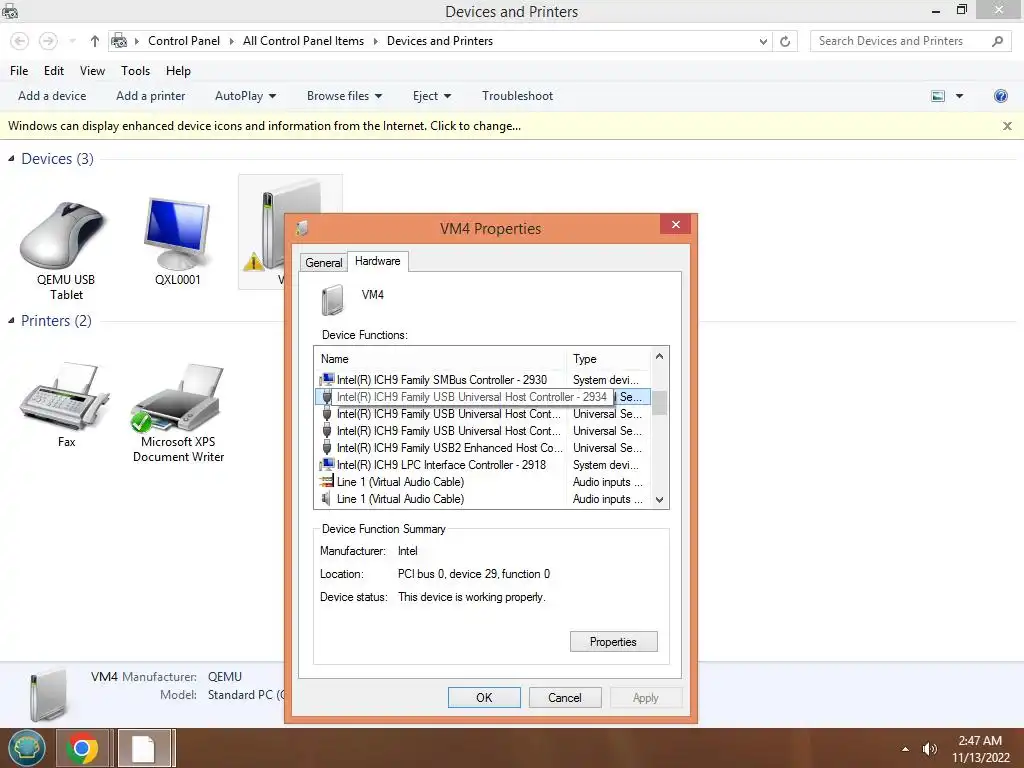
Task: Click Add a printer
Action: click(x=150, y=96)
